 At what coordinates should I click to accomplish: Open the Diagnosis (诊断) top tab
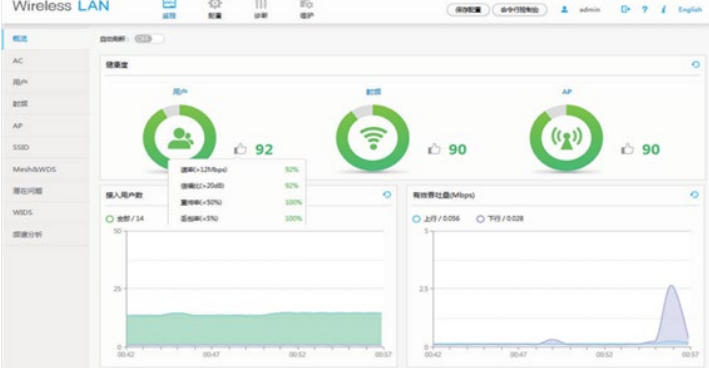tap(261, 9)
